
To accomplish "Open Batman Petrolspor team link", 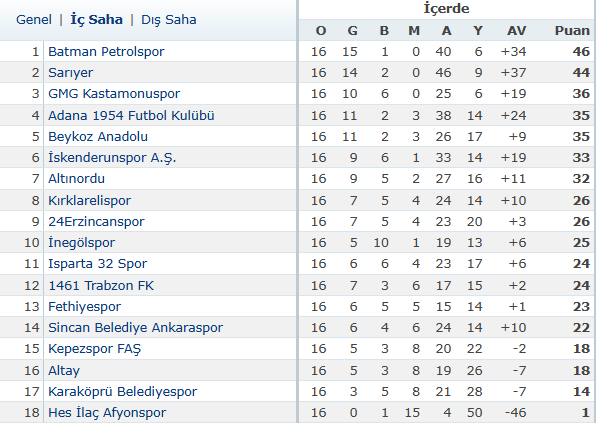I will [106, 52].
